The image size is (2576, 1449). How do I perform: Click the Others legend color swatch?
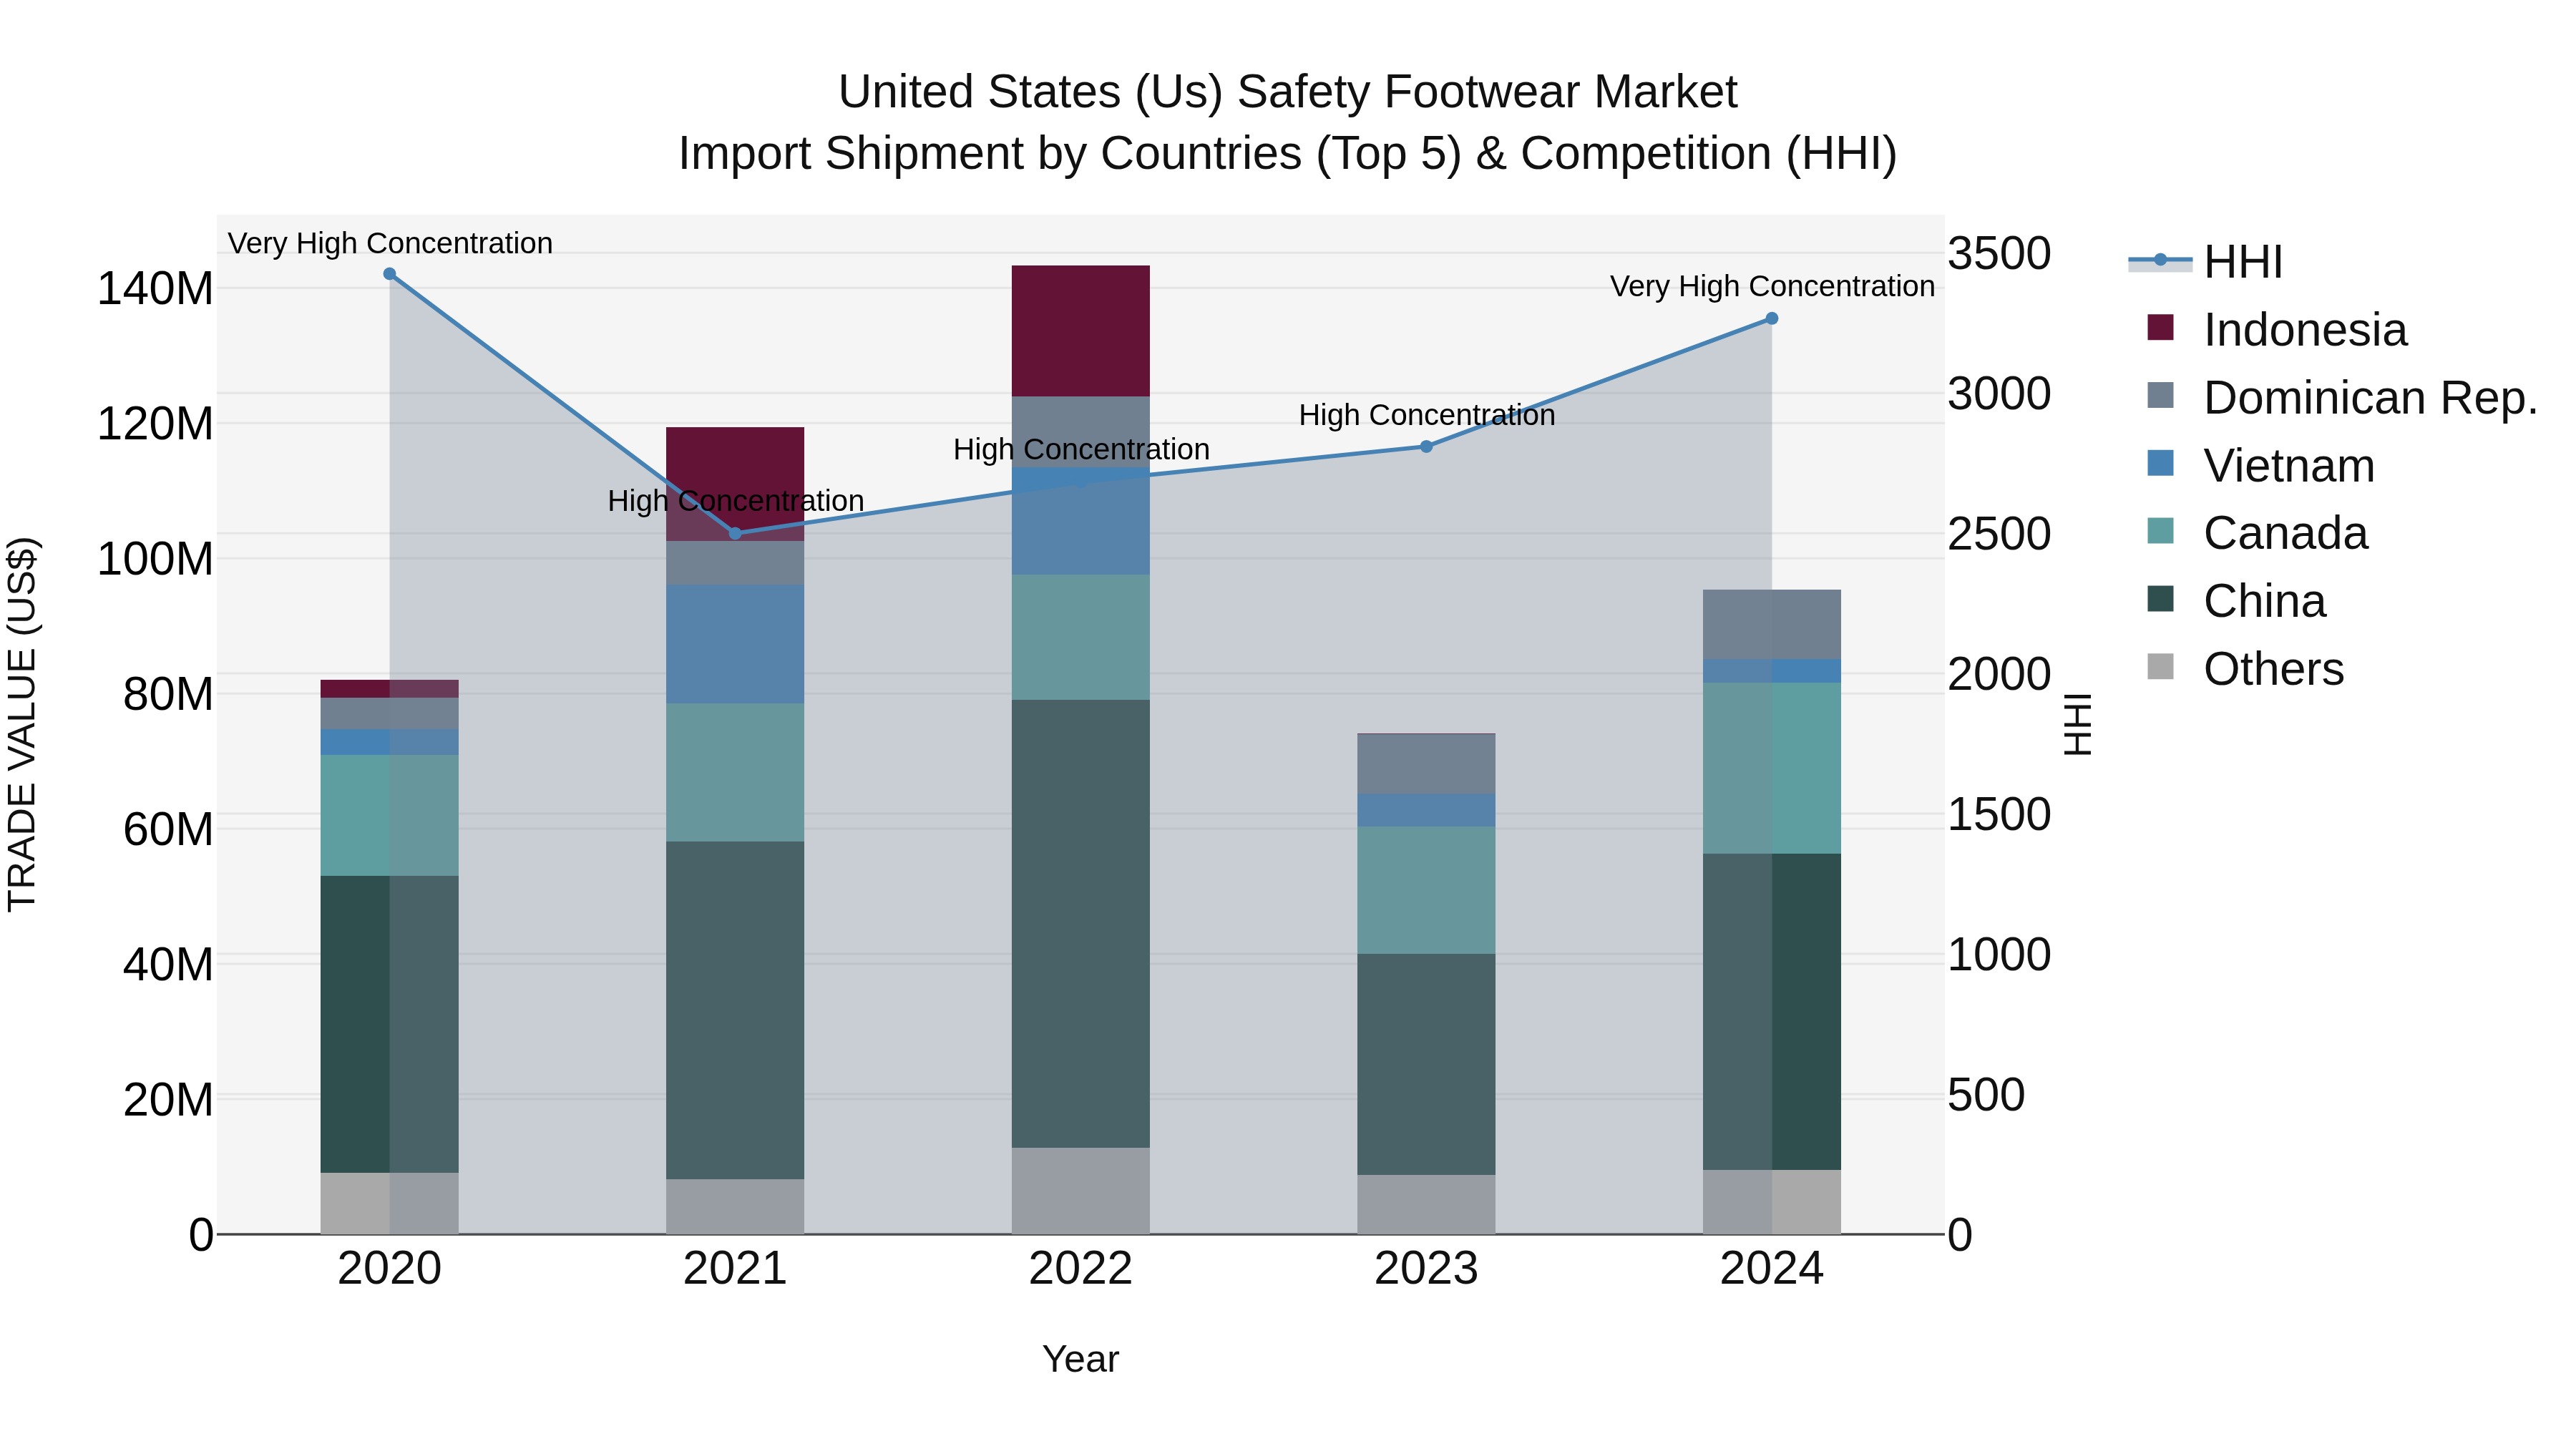click(x=2160, y=666)
